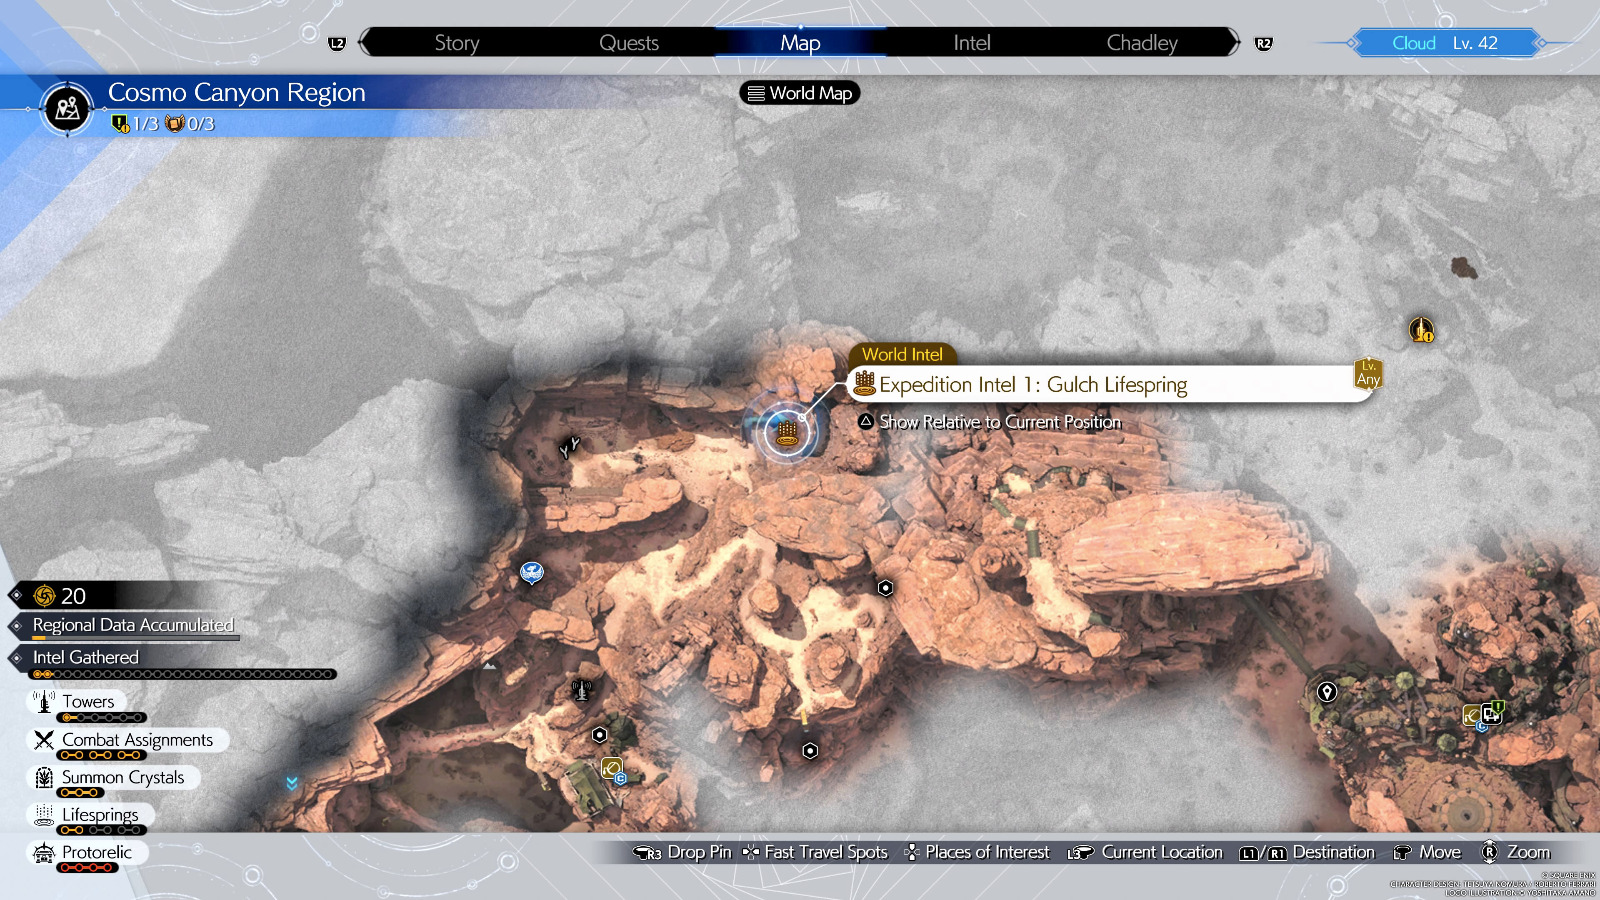Select the Towers tracker icon in the sidebar
This screenshot has height=900, width=1600.
click(x=44, y=701)
